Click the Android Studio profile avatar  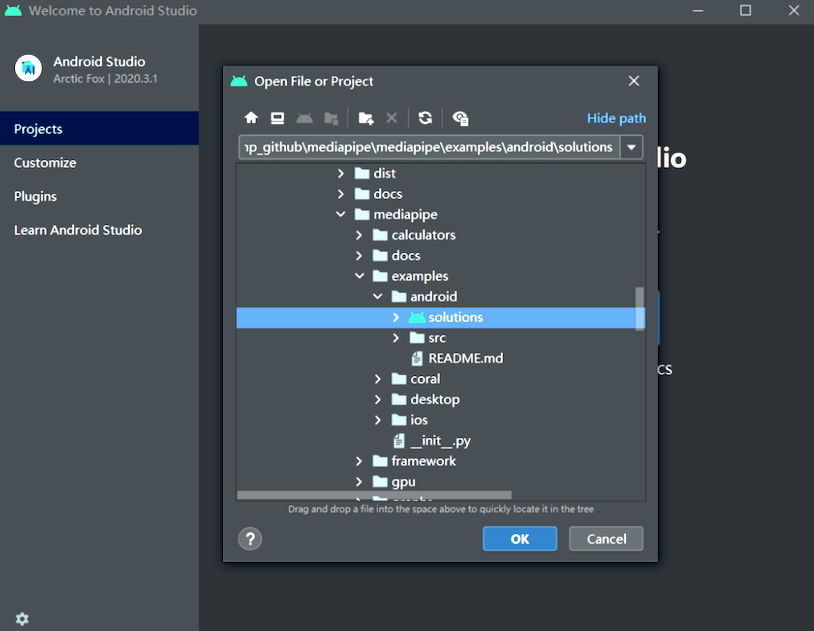[x=28, y=69]
